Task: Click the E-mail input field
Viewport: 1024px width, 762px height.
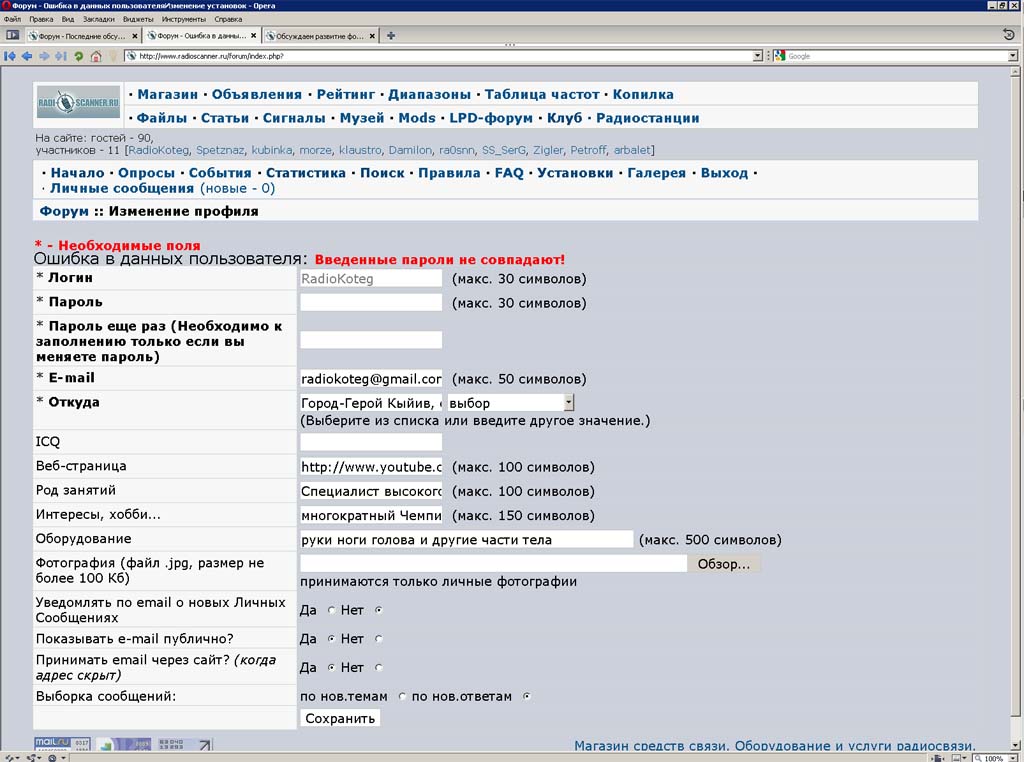Action: [x=371, y=379]
